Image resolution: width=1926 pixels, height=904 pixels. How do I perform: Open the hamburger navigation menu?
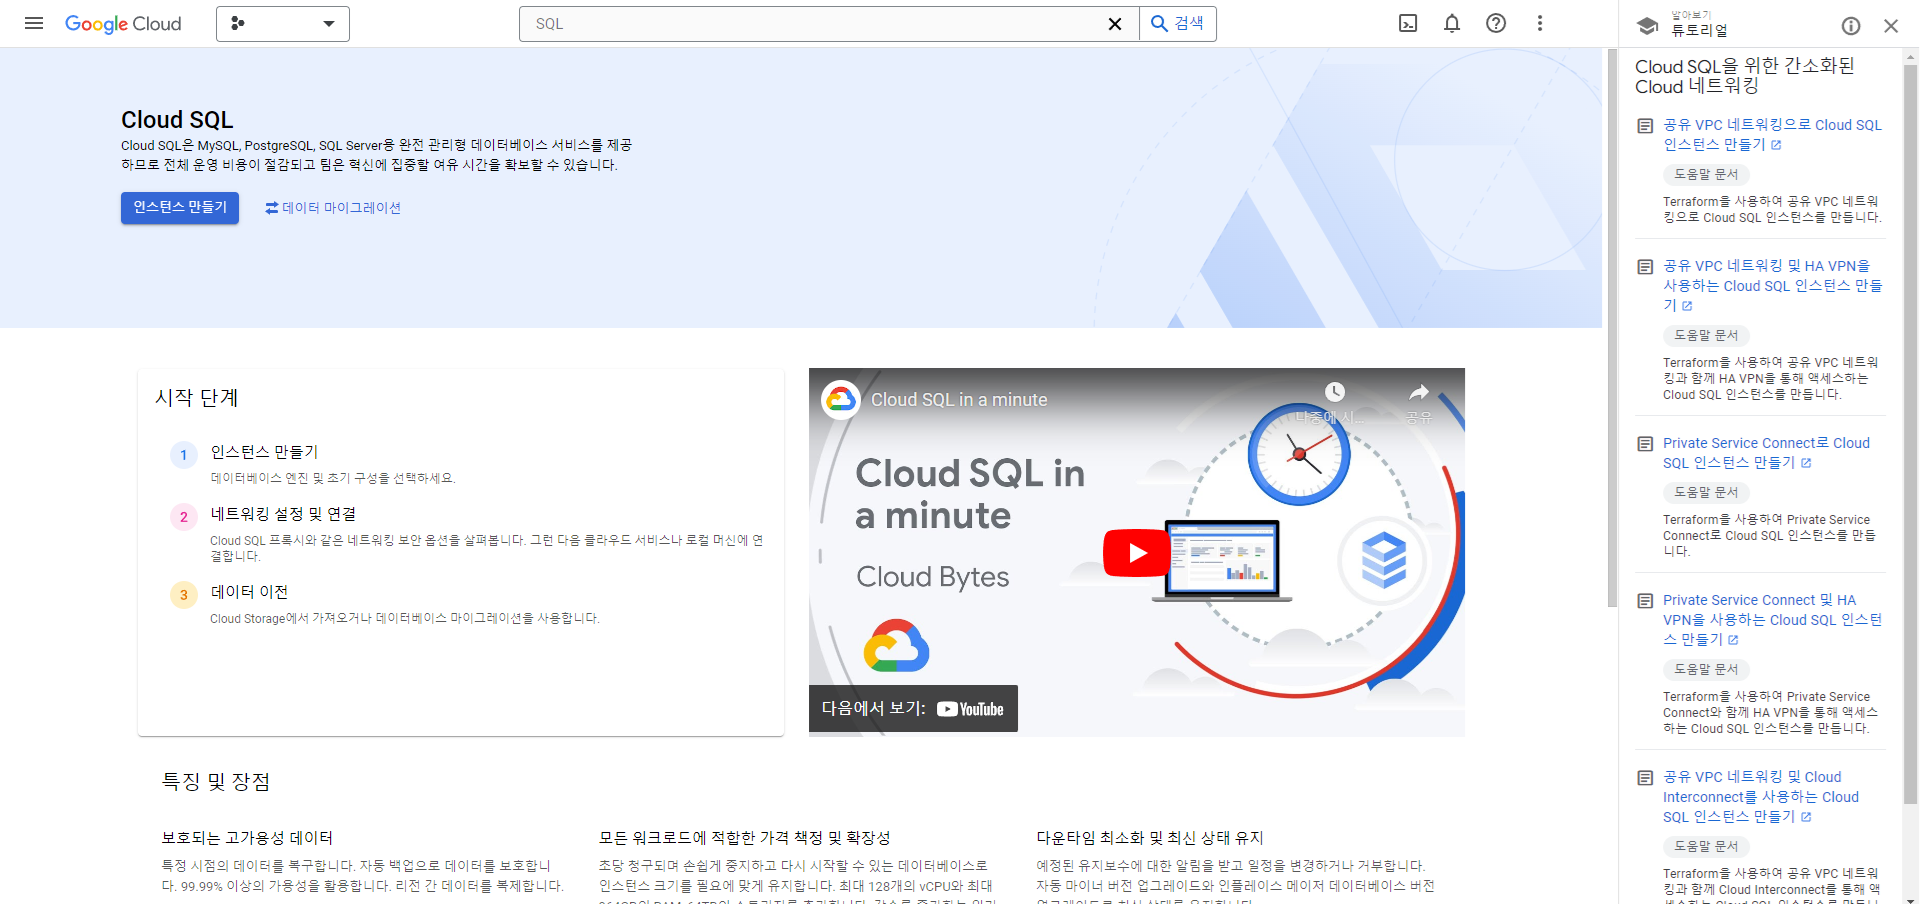pyautogui.click(x=34, y=23)
